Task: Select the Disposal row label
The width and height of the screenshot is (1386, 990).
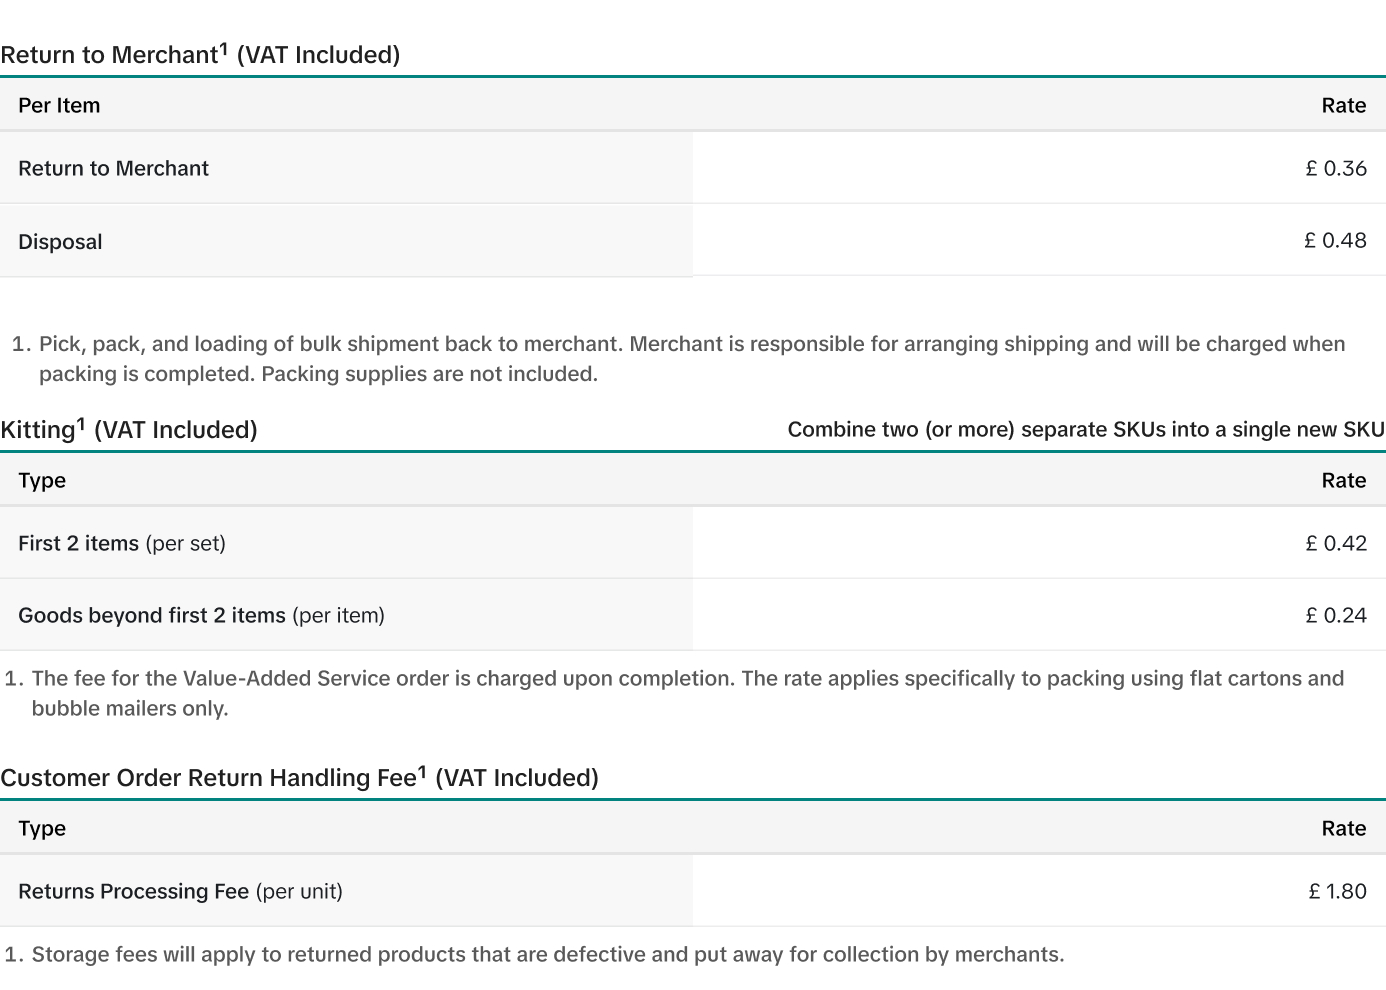Action: coord(60,242)
